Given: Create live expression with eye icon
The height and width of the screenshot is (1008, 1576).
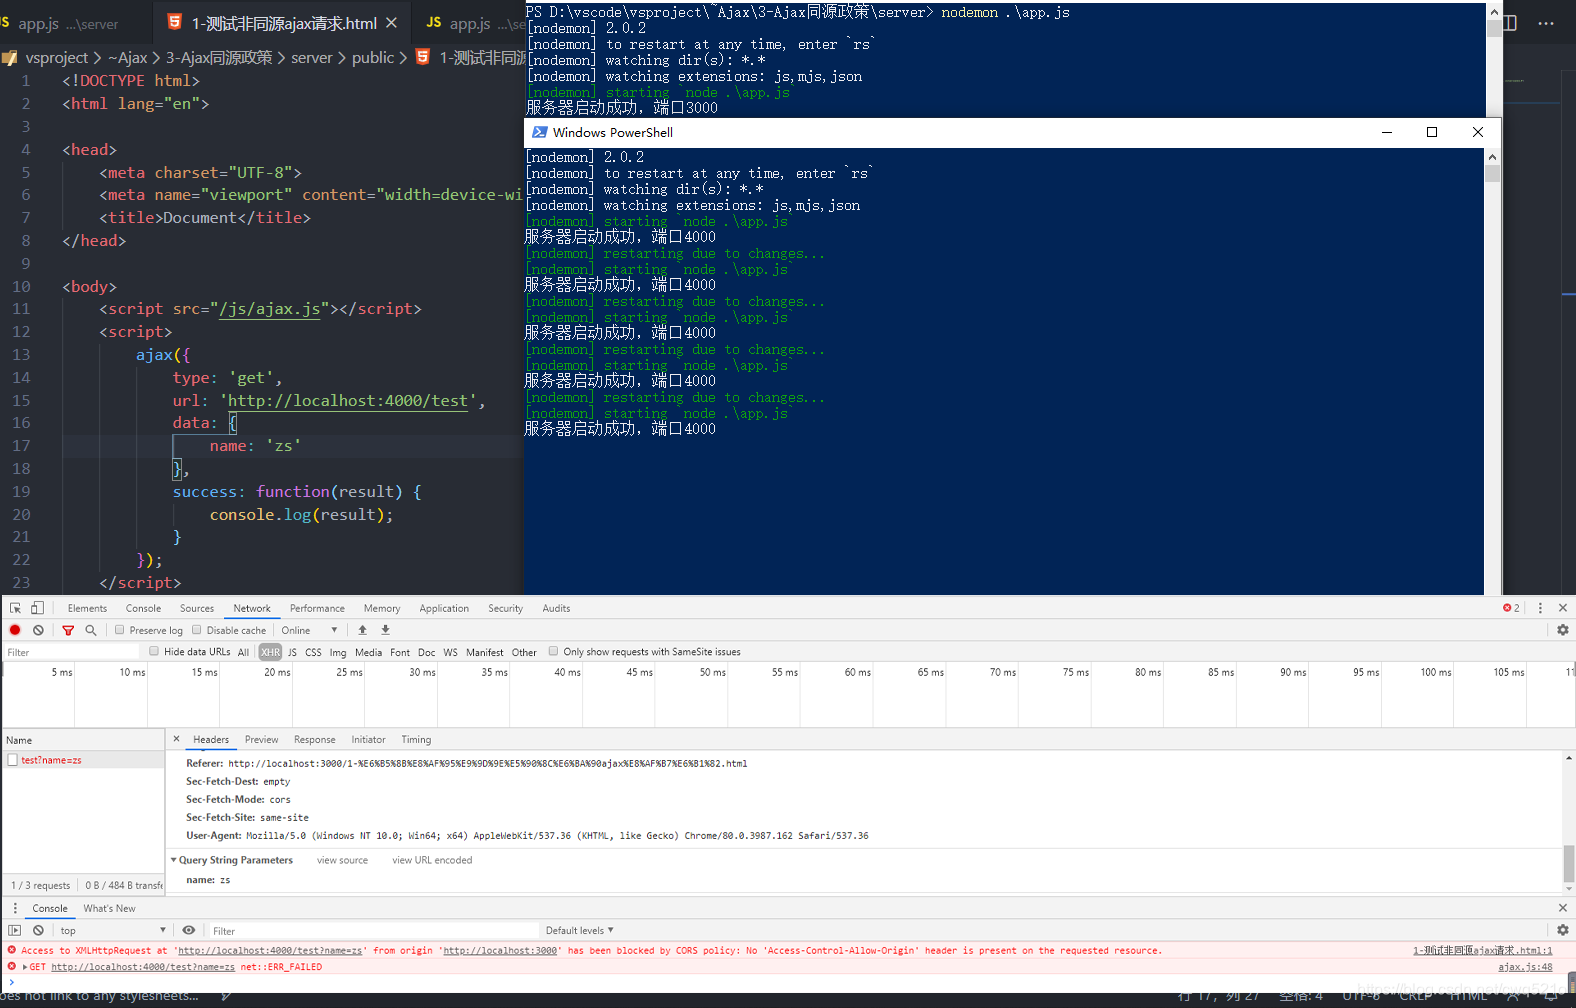Looking at the screenshot, I should tap(188, 930).
